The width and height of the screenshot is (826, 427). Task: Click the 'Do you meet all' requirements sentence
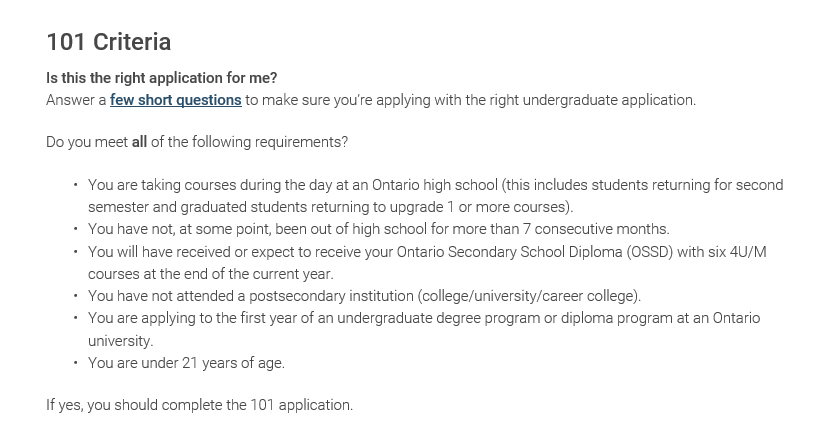(x=197, y=142)
